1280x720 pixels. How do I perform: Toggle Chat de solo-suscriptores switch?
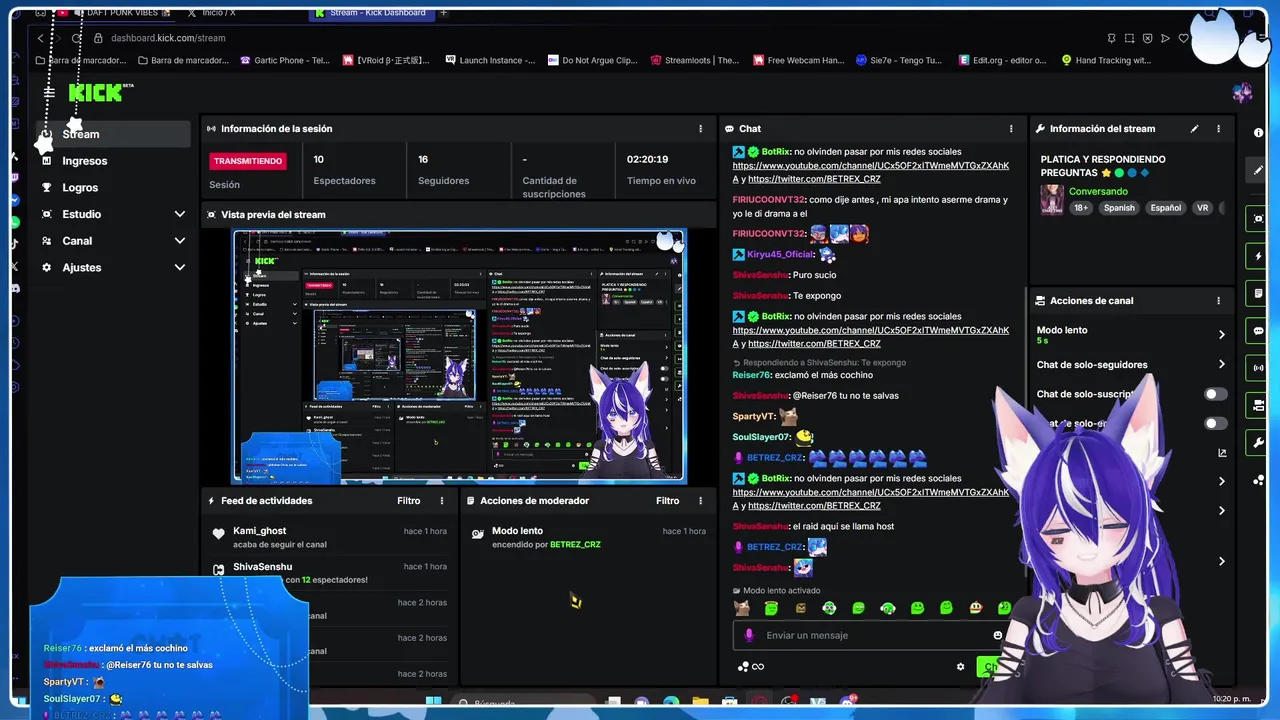click(1215, 394)
